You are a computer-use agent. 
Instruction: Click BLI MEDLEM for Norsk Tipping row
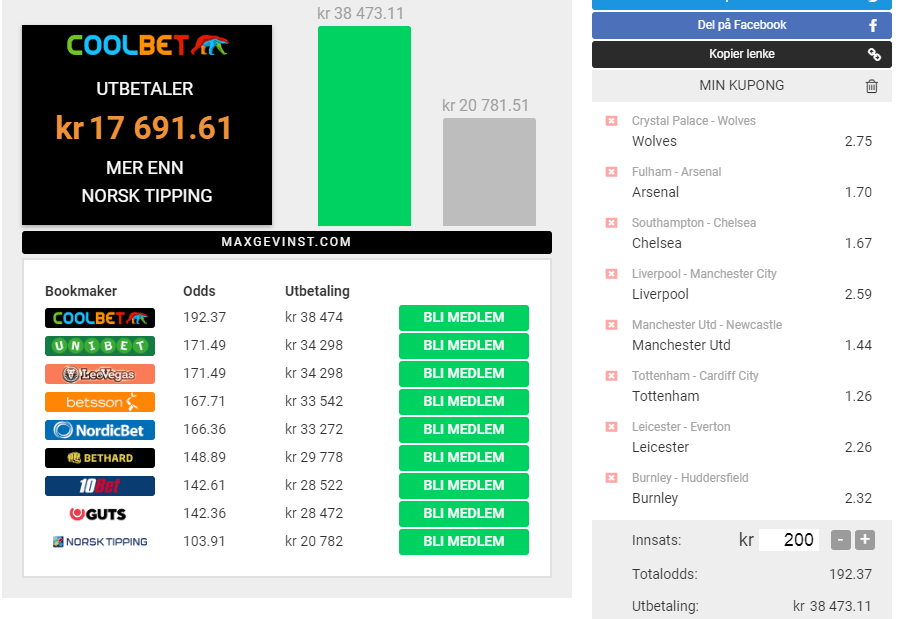(464, 541)
